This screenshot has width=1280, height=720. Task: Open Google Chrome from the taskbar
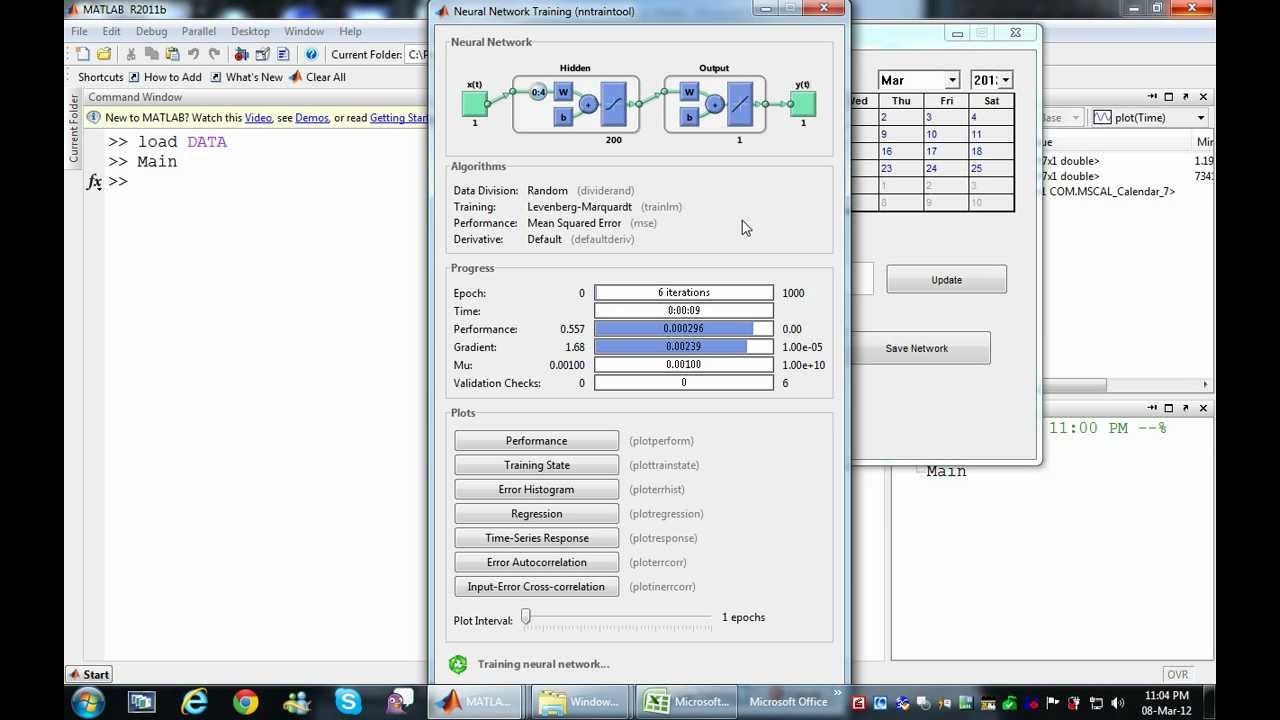click(x=246, y=702)
